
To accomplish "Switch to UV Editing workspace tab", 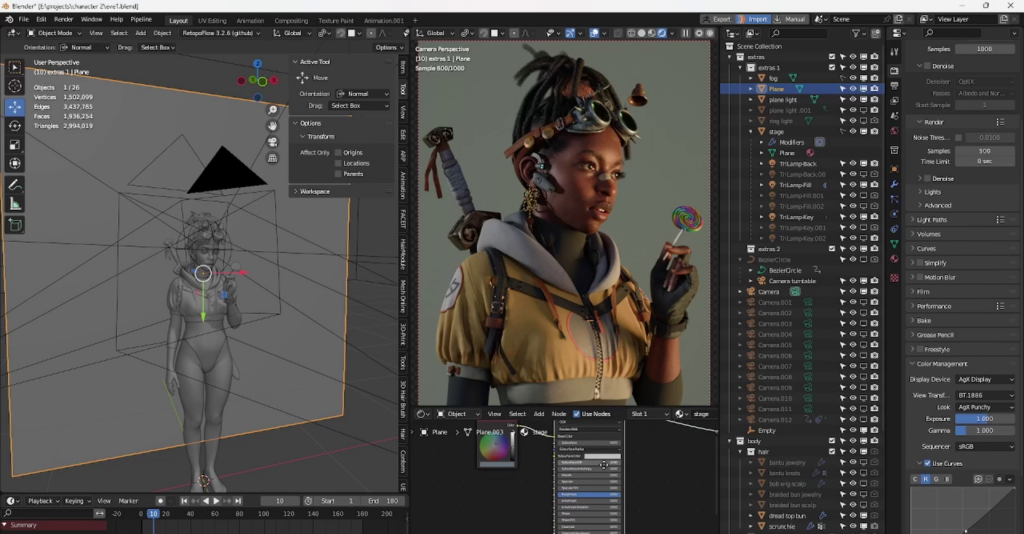I will pos(212,21).
